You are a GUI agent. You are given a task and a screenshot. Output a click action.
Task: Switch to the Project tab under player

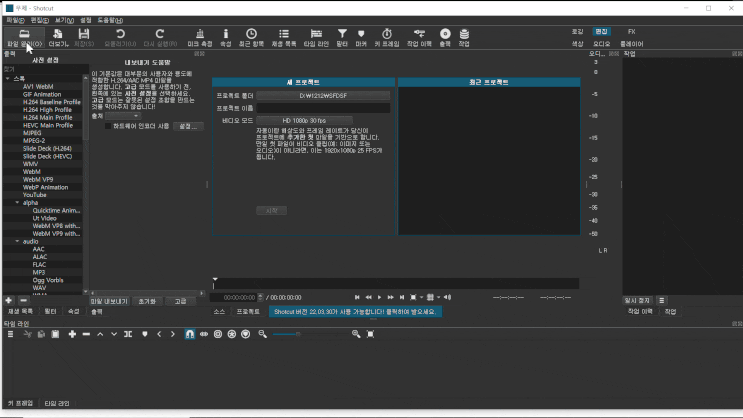coord(248,311)
